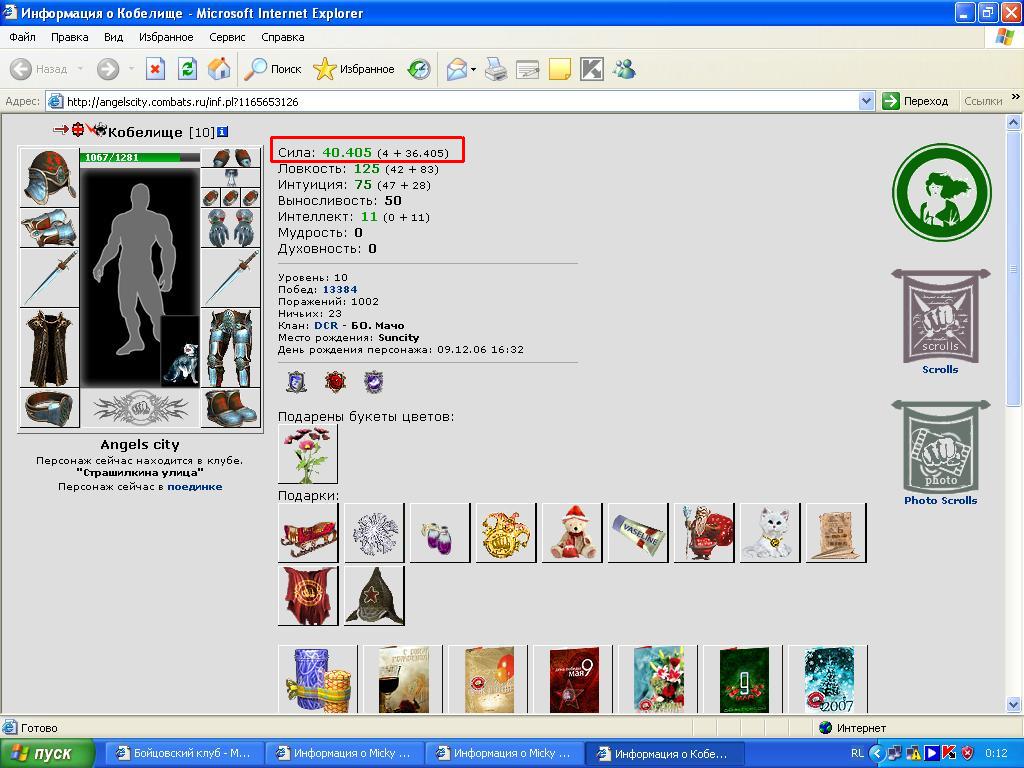Image resolution: width=1024 pixels, height=768 pixels.
Task: Click the flower bouquet gift image
Action: click(x=308, y=455)
